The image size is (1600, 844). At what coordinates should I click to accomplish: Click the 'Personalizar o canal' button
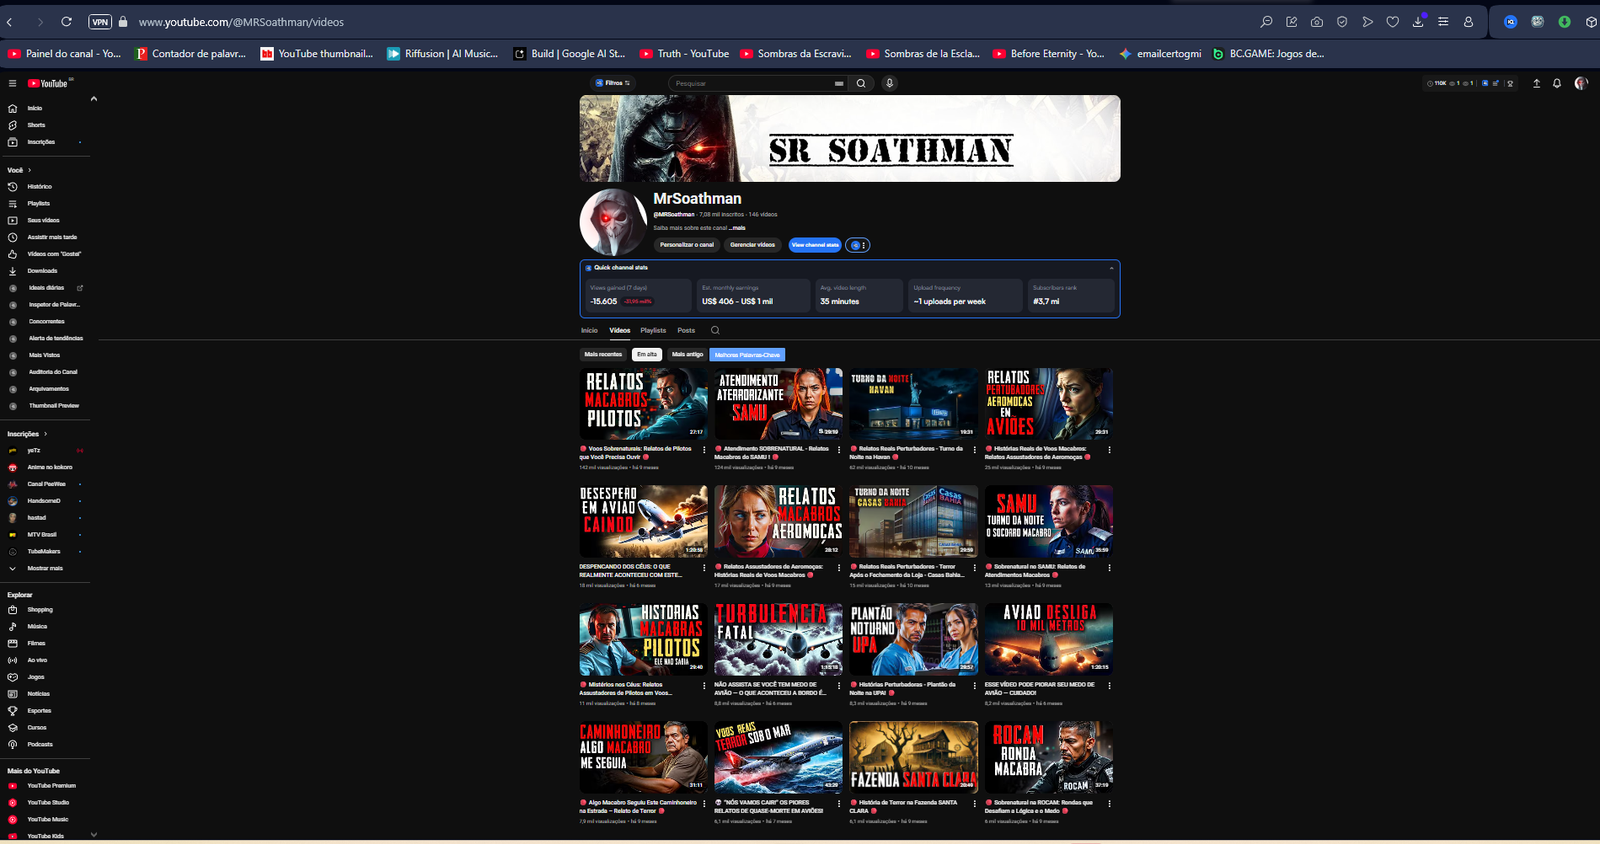(x=687, y=245)
